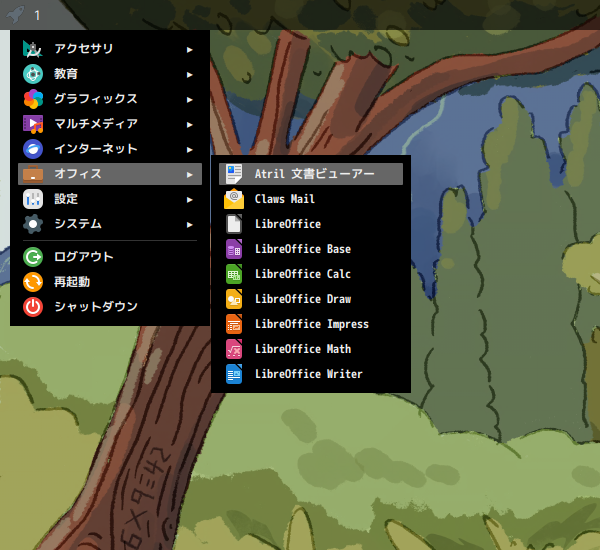This screenshot has width=600, height=550.
Task: Click the green LibreOffice Calc icon
Action: point(234,274)
